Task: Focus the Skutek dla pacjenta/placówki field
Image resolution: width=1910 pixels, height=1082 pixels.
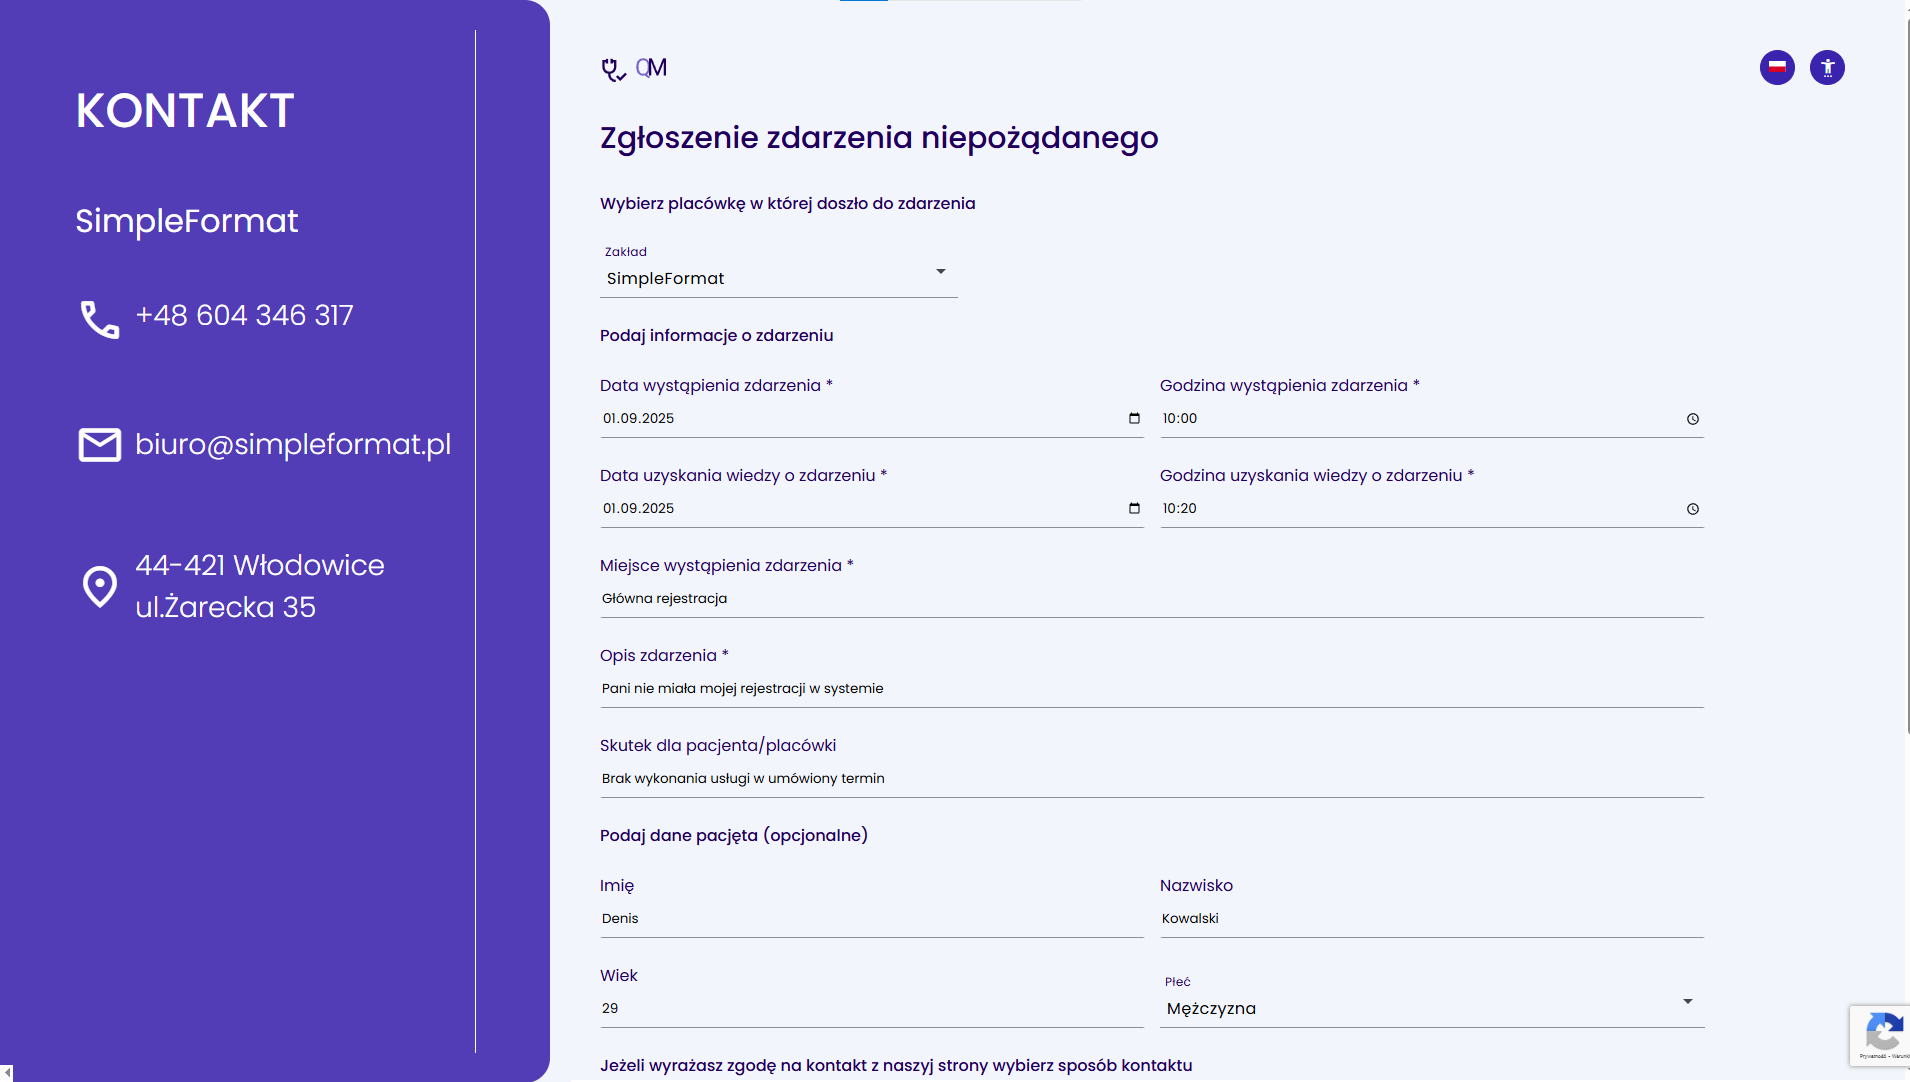Action: pos(1152,778)
